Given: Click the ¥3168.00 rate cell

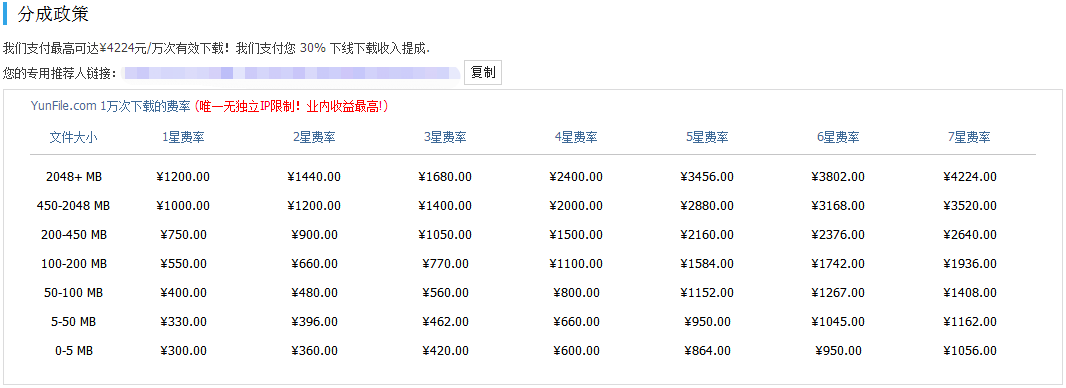Looking at the screenshot, I should [838, 206].
